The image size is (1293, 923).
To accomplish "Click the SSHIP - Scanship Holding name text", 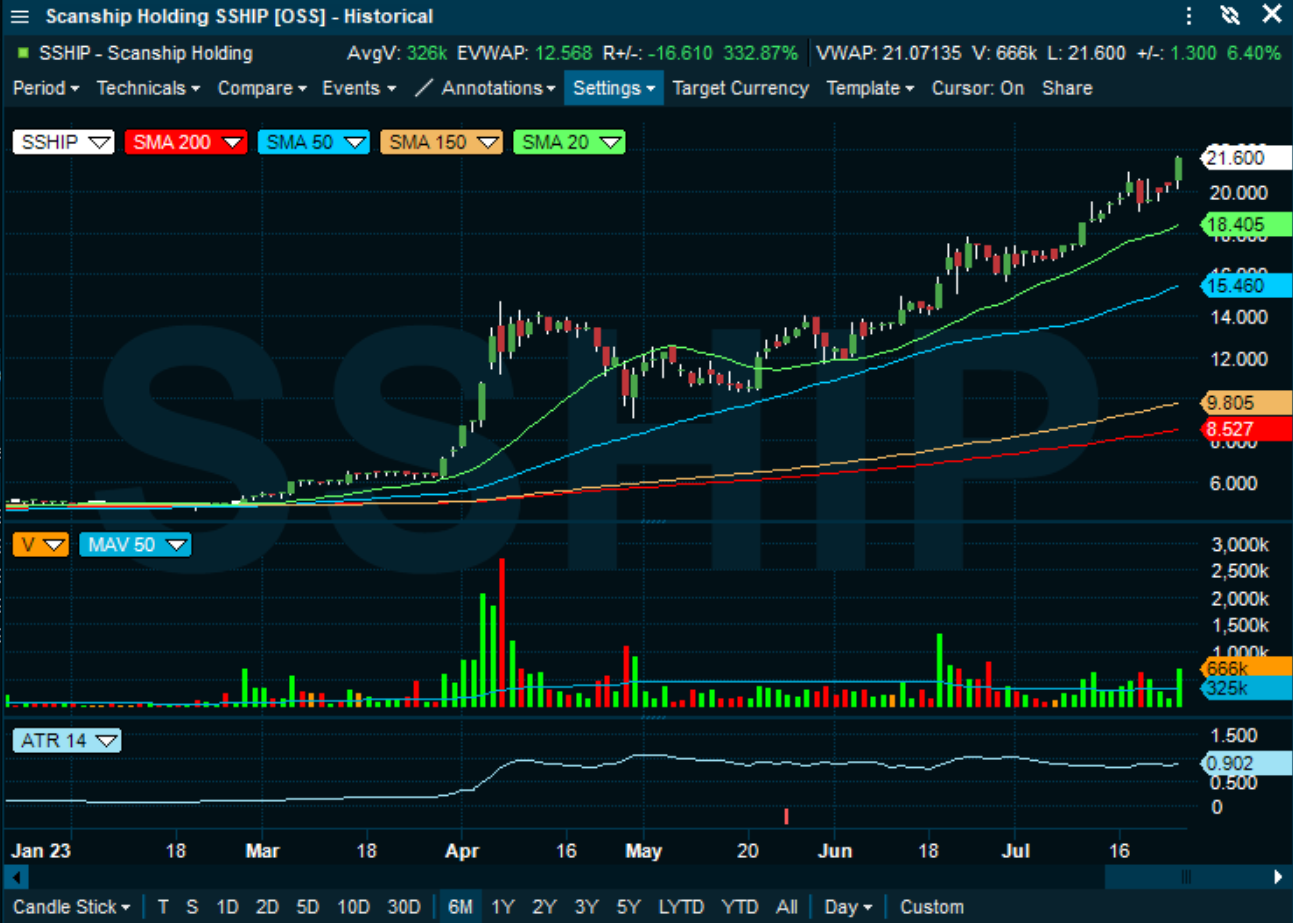I will click(x=146, y=53).
